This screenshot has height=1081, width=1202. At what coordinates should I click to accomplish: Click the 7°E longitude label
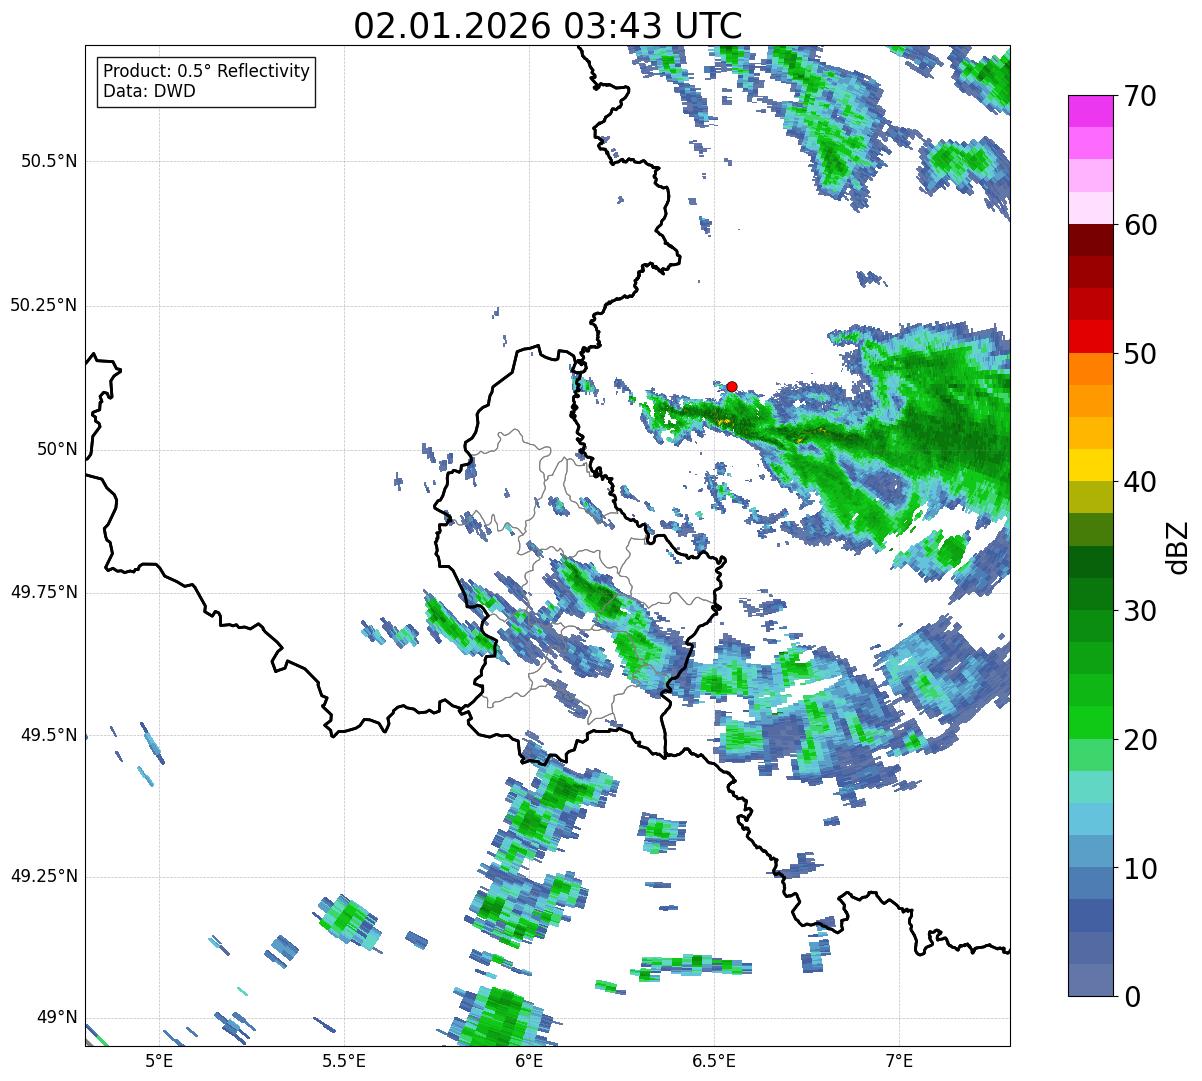(900, 1061)
